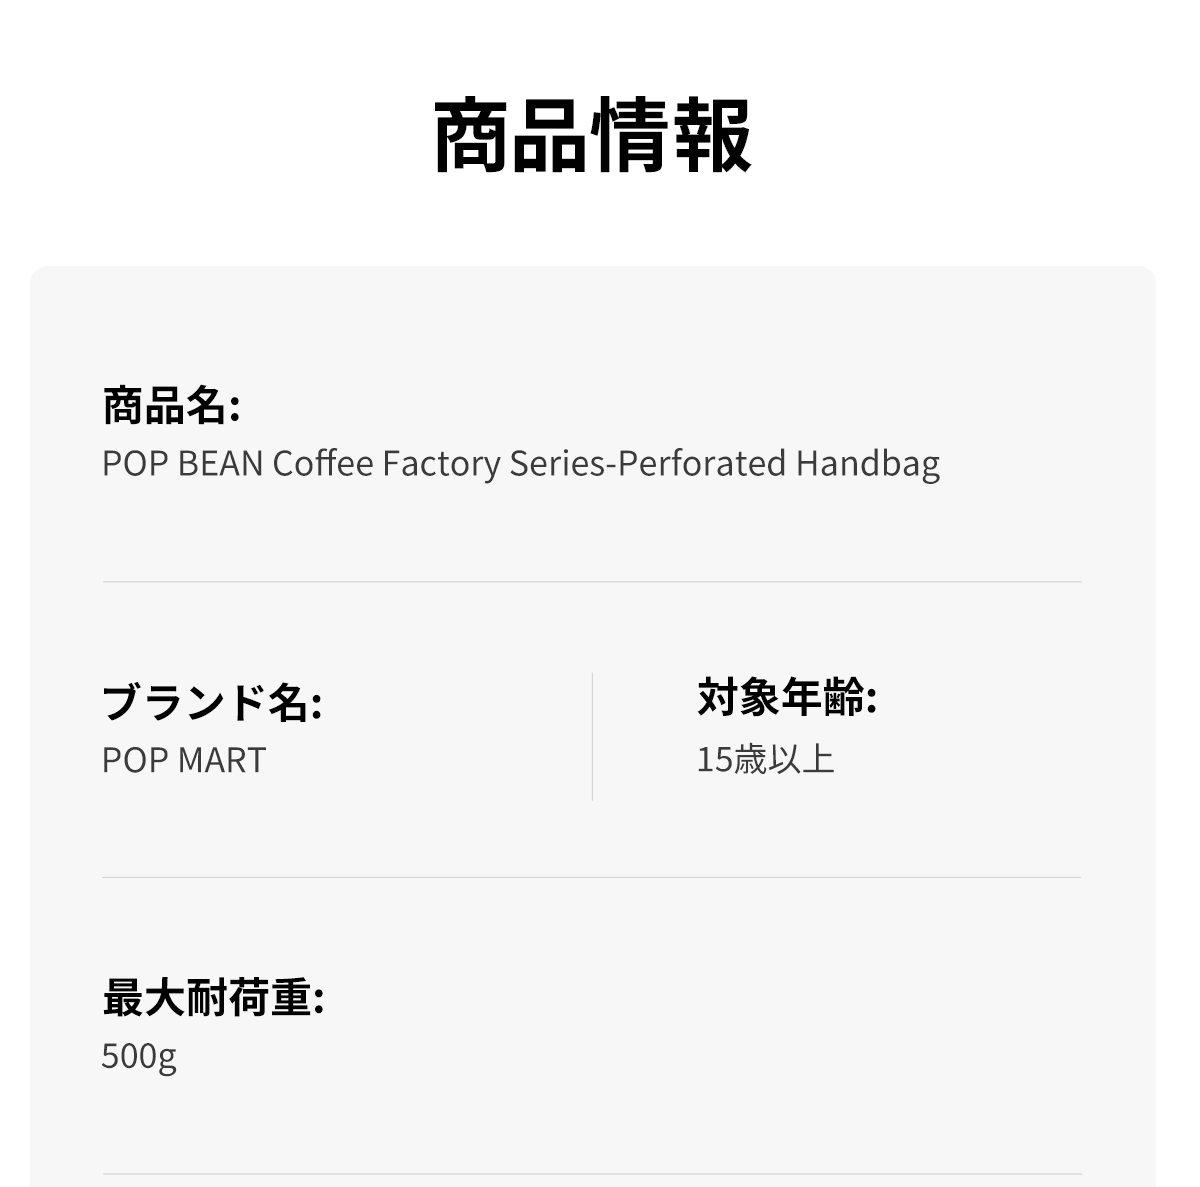Click the 商品情報 page heading
This screenshot has height=1187, width=1200.
[592, 136]
